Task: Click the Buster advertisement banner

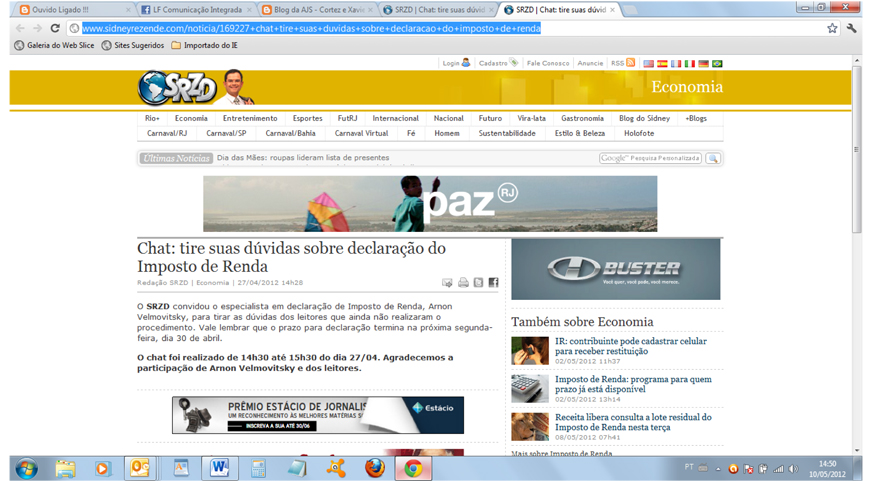Action: 616,270
